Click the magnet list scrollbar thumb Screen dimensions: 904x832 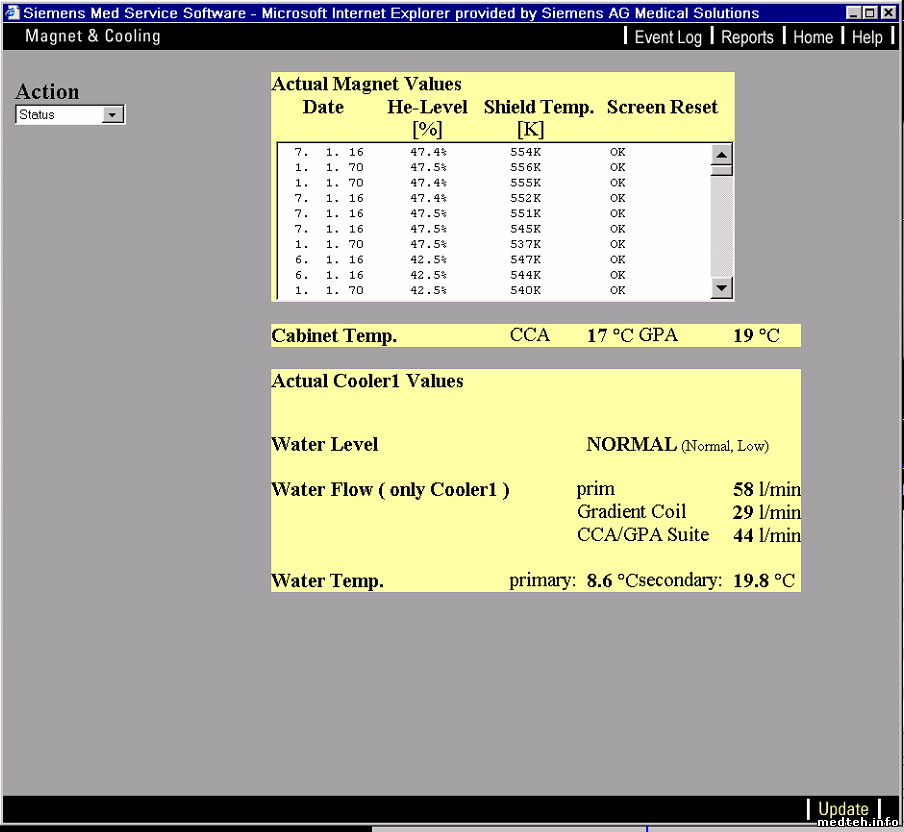[721, 170]
